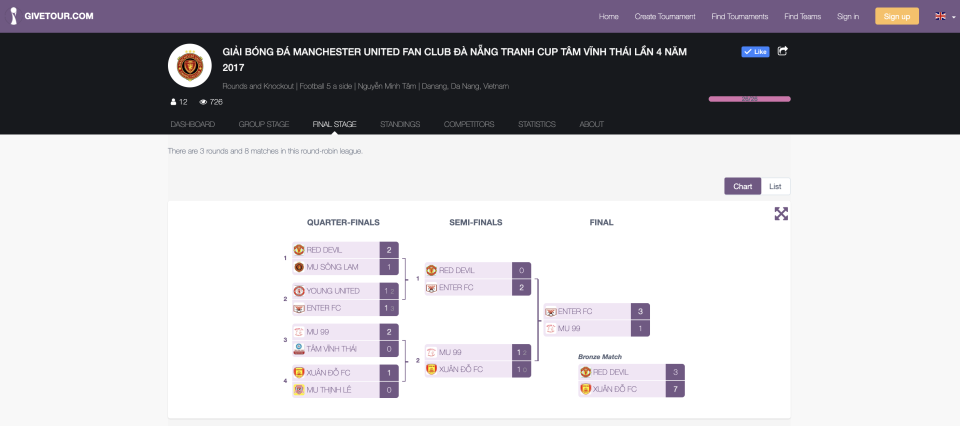This screenshot has width=960, height=426.
Task: Click MU Thịnh Lê team crest icon
Action: click(x=298, y=390)
